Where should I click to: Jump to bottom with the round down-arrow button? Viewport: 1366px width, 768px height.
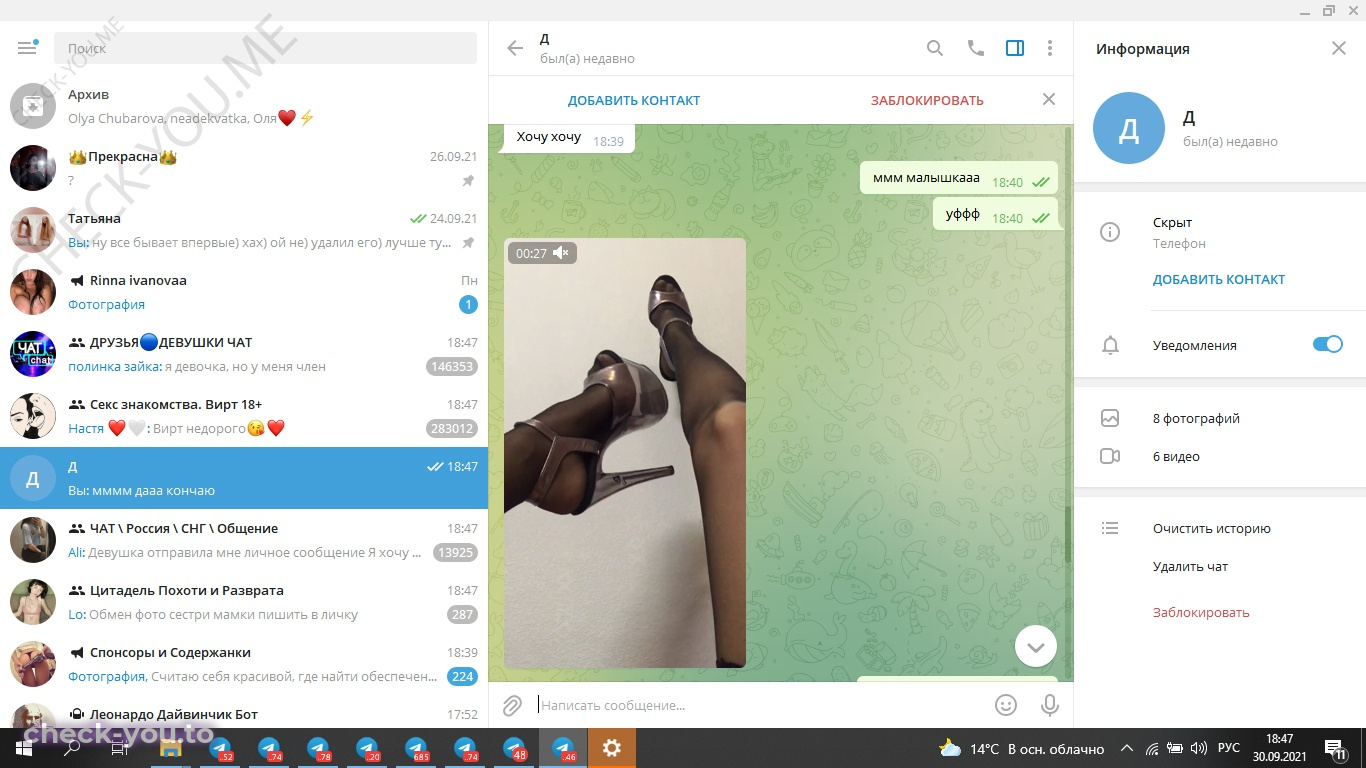(1036, 647)
